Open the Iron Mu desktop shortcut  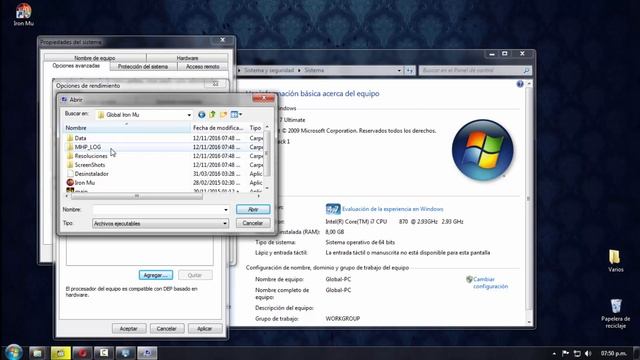pos(24,15)
